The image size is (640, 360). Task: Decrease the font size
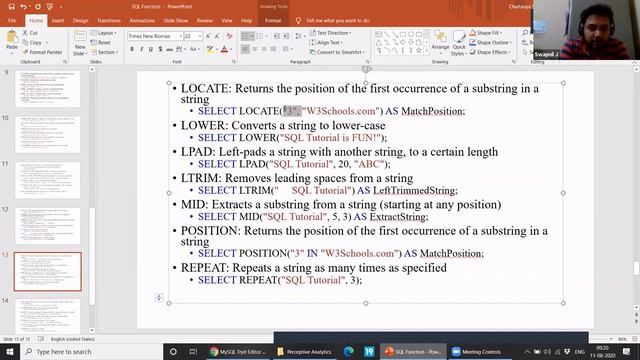coord(218,36)
